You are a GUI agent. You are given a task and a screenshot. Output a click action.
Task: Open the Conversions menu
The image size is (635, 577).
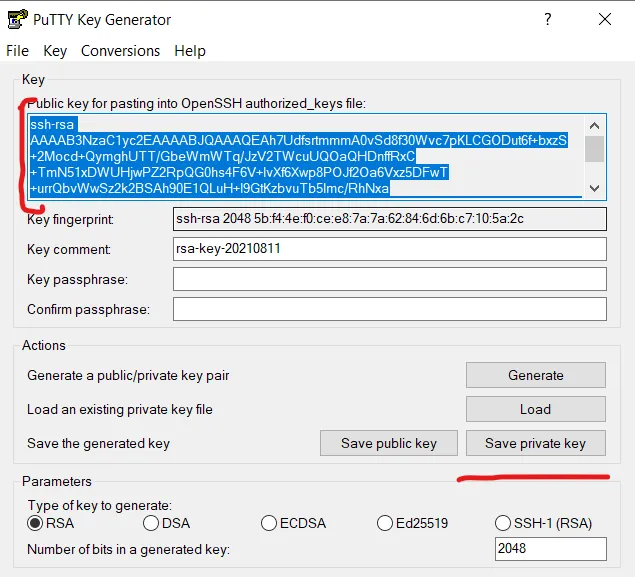tap(120, 51)
